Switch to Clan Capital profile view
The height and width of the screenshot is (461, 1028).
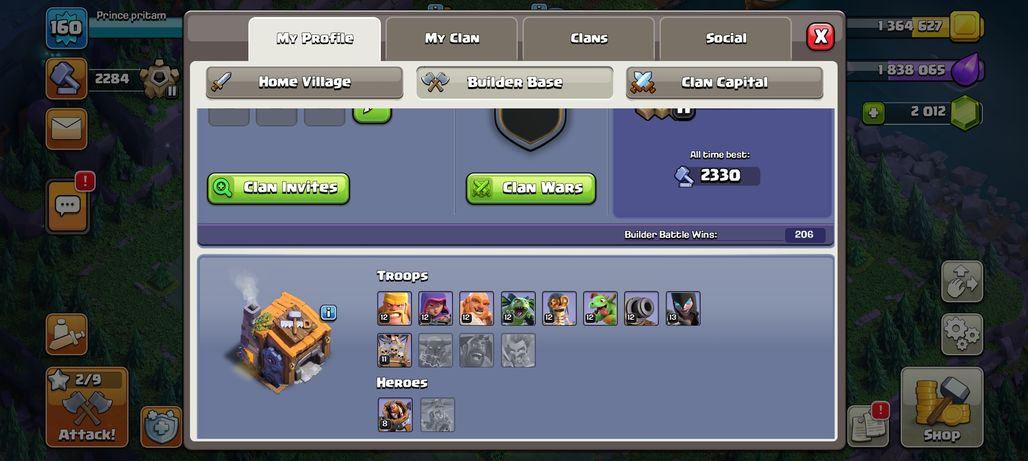coord(724,83)
